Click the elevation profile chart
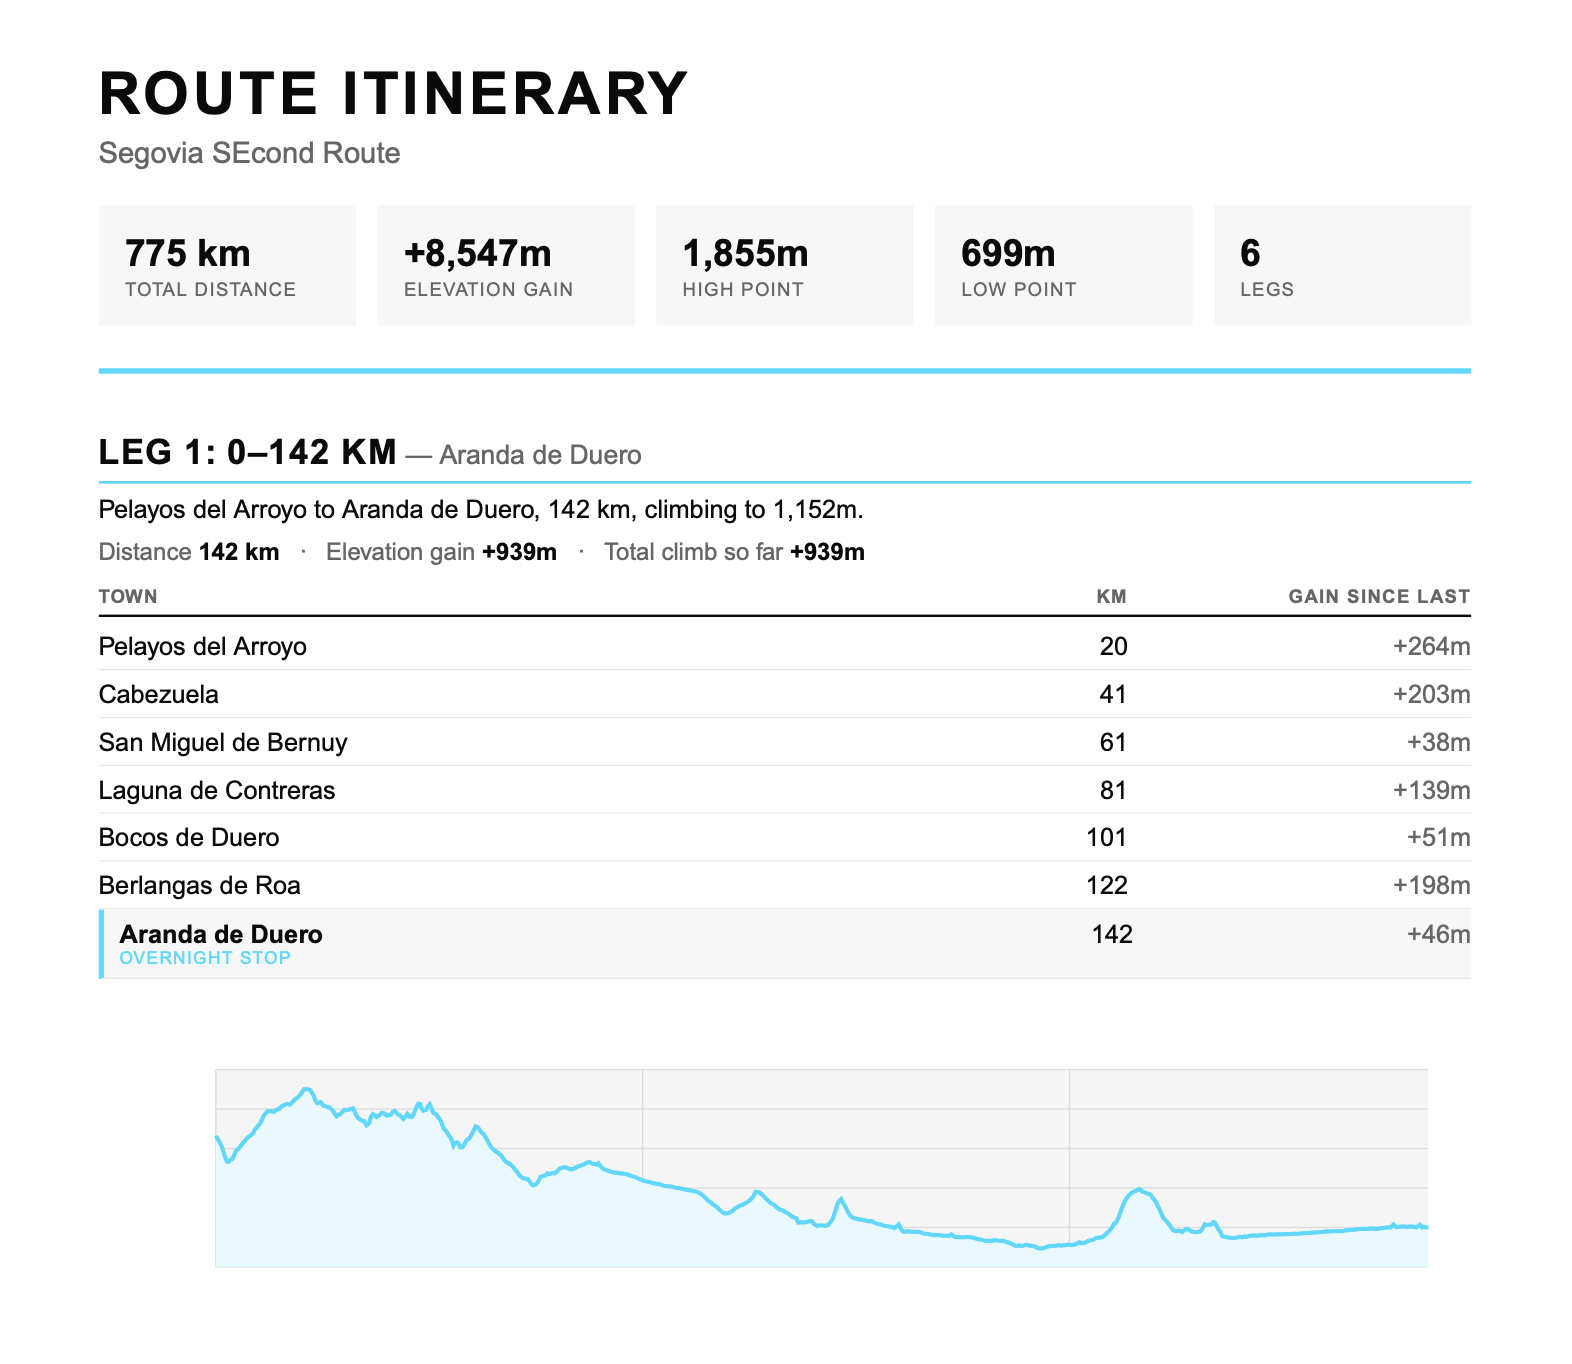 point(821,1168)
